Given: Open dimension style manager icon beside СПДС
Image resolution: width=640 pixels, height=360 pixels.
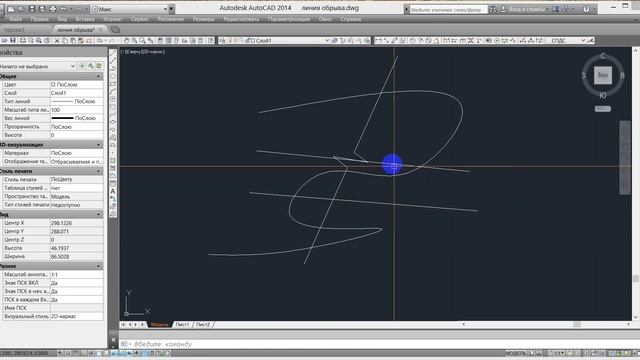Looking at the screenshot, I should tap(591, 40).
